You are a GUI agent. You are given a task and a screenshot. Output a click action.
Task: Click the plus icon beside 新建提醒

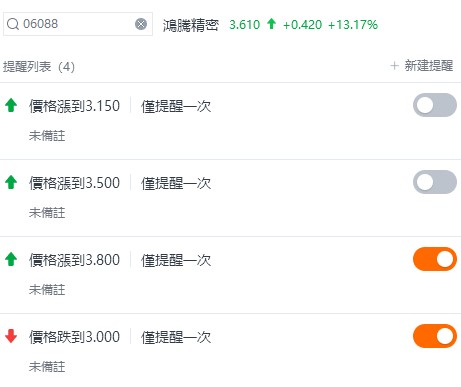[x=394, y=66]
